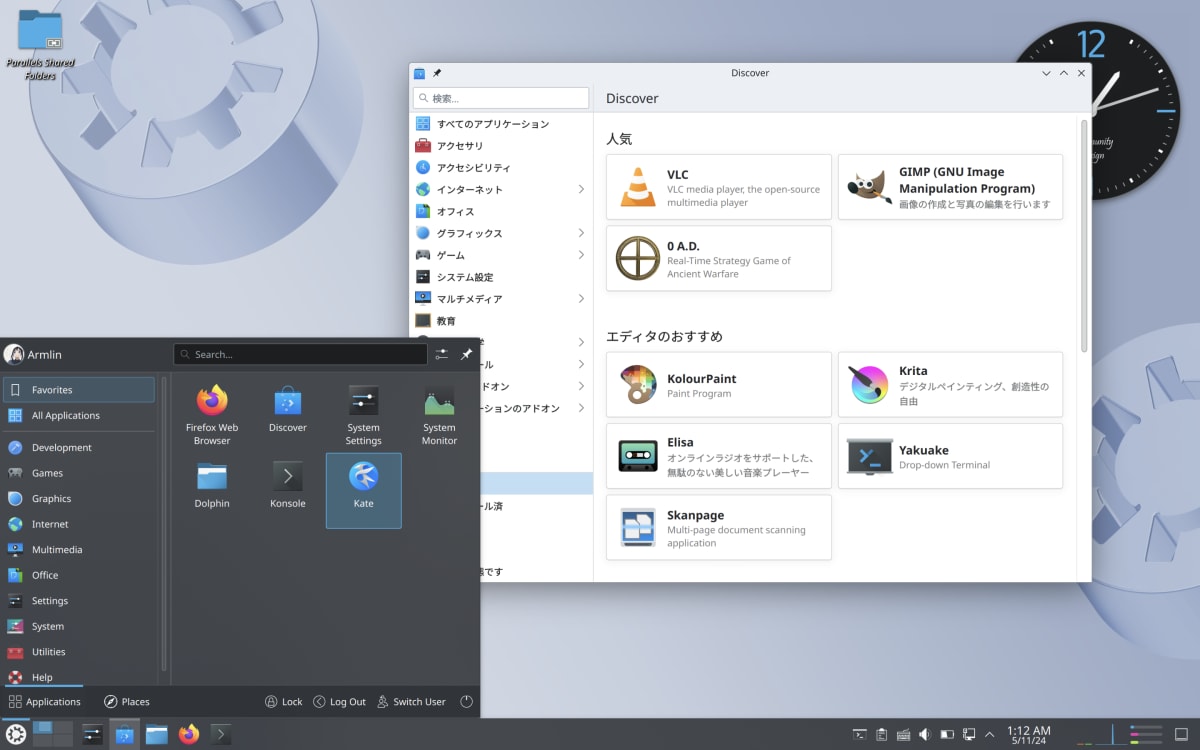Click the Lock button
The image size is (1200, 750).
point(283,702)
